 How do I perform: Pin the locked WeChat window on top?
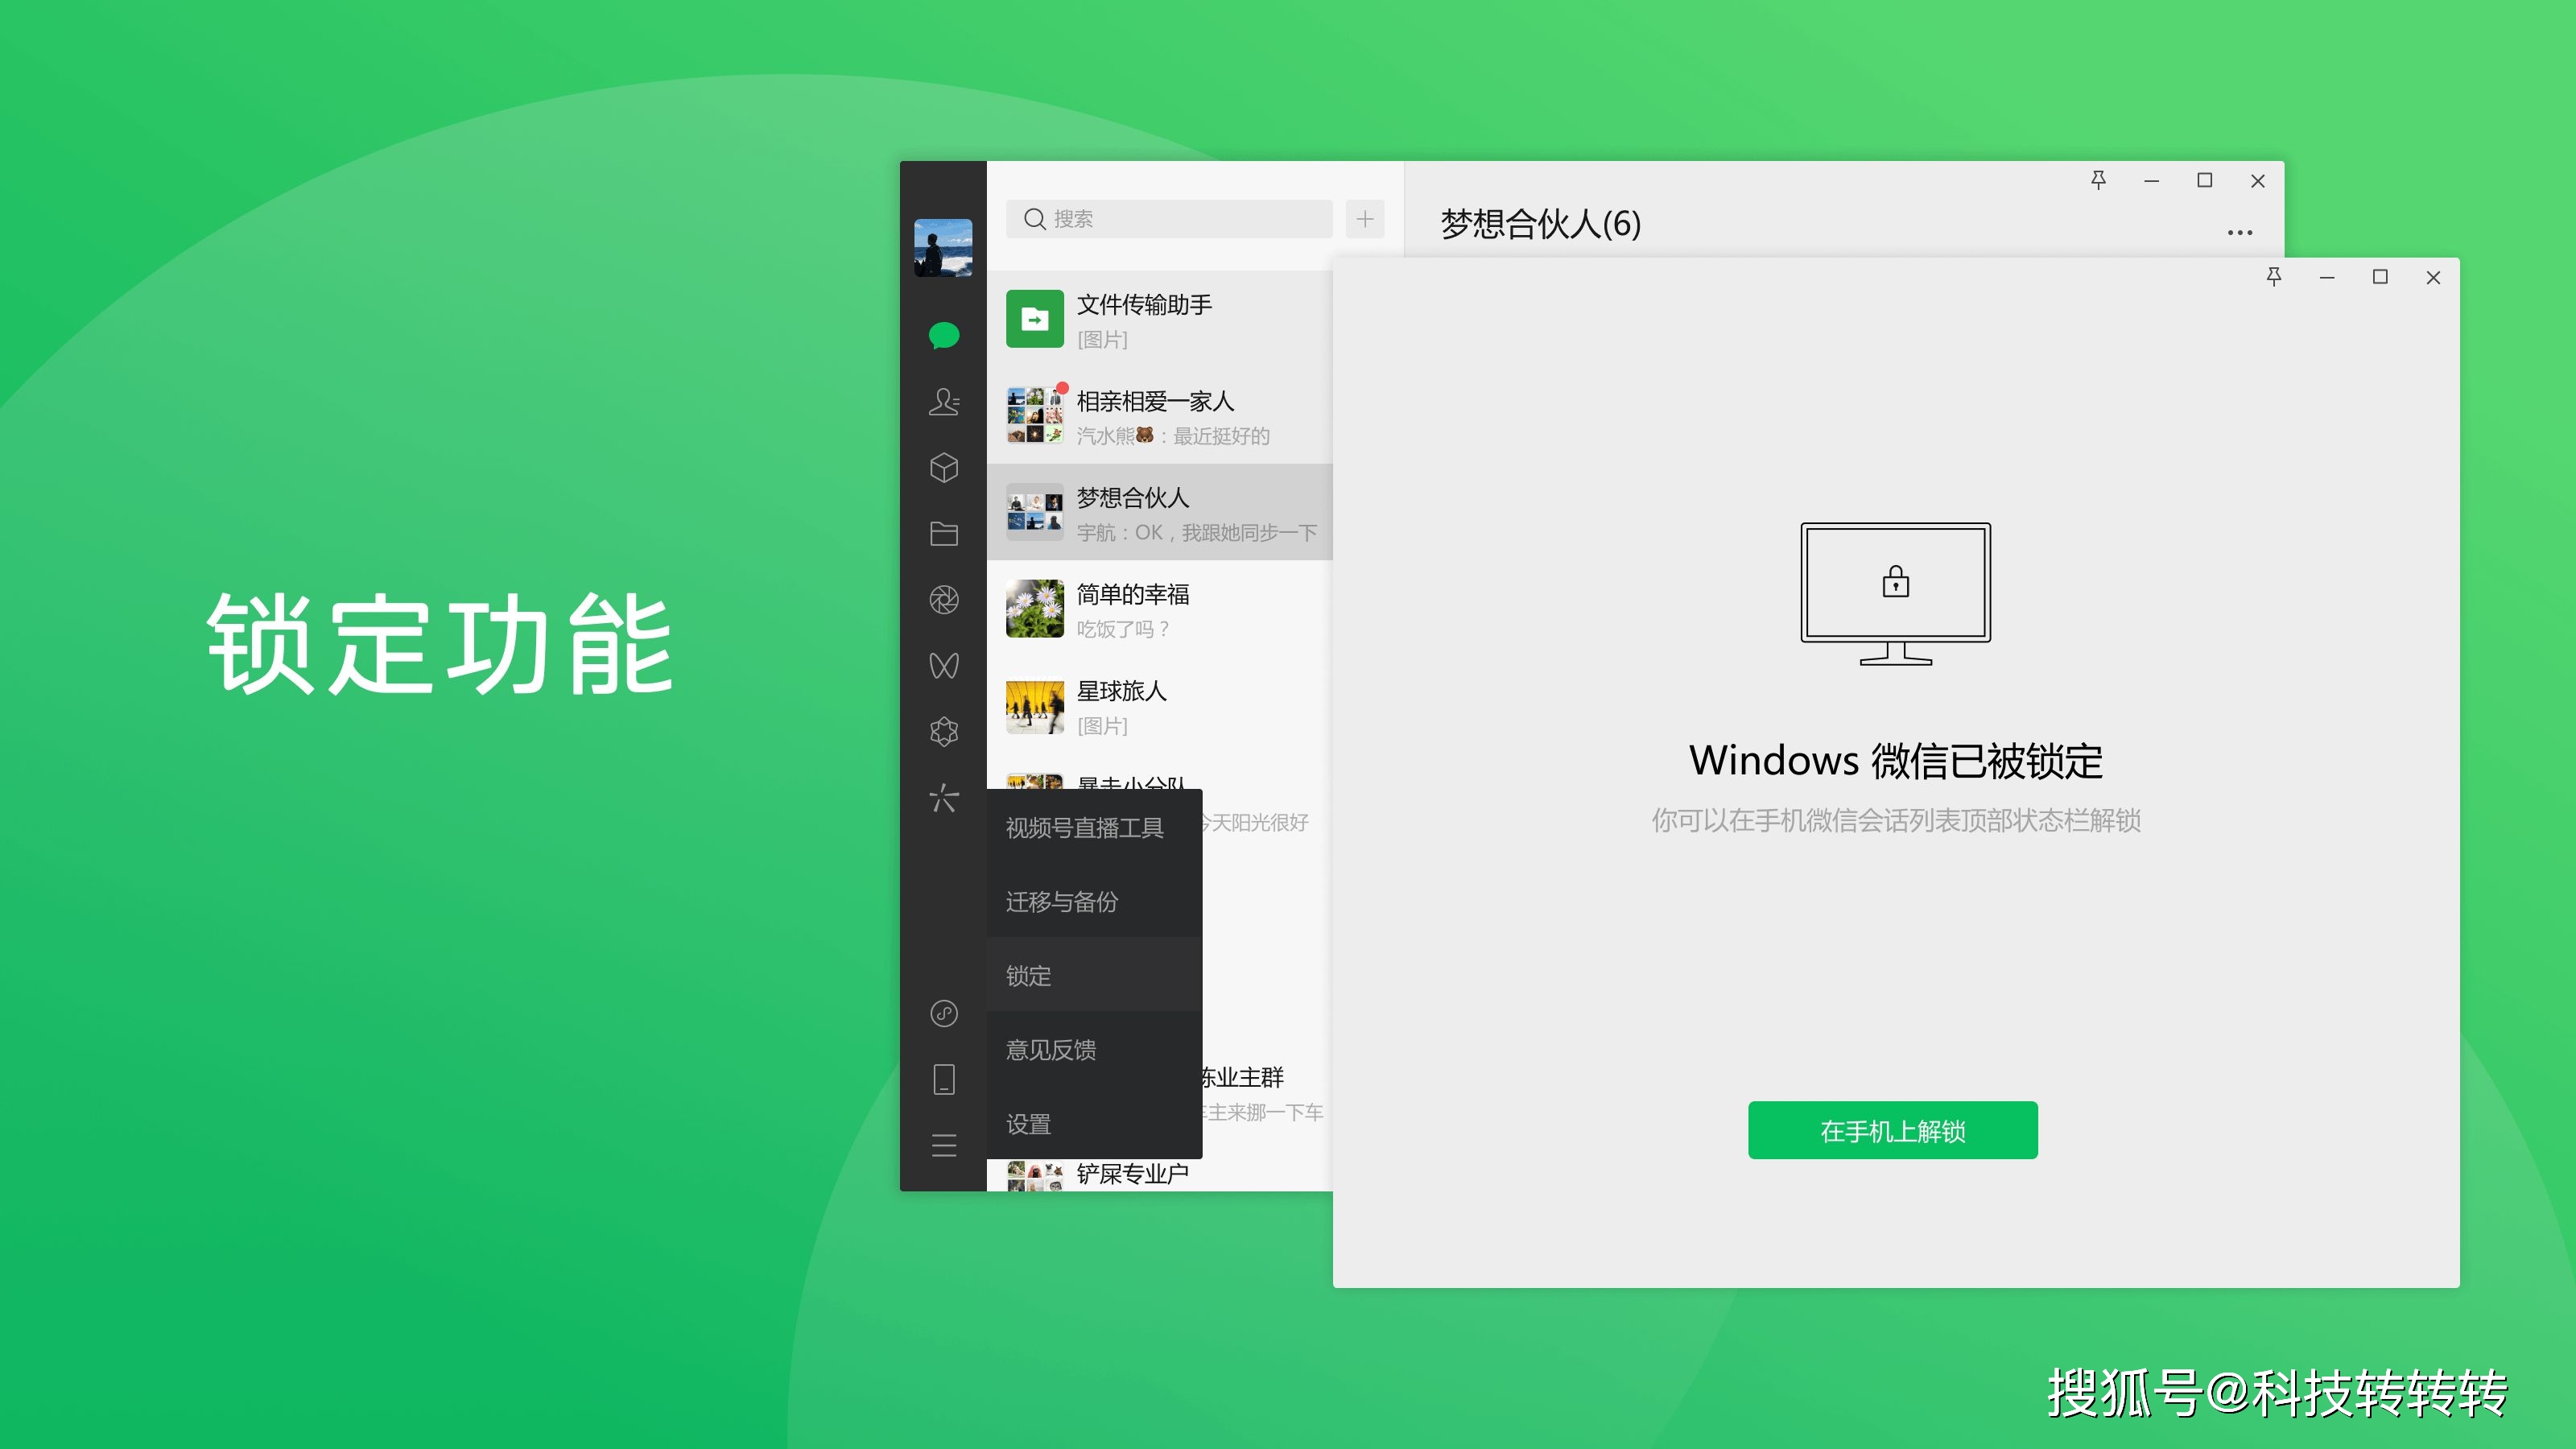pyautogui.click(x=2273, y=277)
